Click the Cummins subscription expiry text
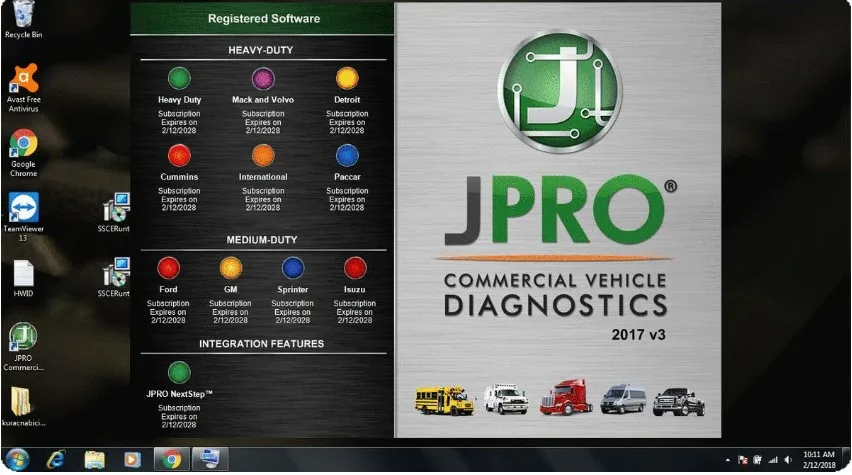 pyautogui.click(x=179, y=199)
